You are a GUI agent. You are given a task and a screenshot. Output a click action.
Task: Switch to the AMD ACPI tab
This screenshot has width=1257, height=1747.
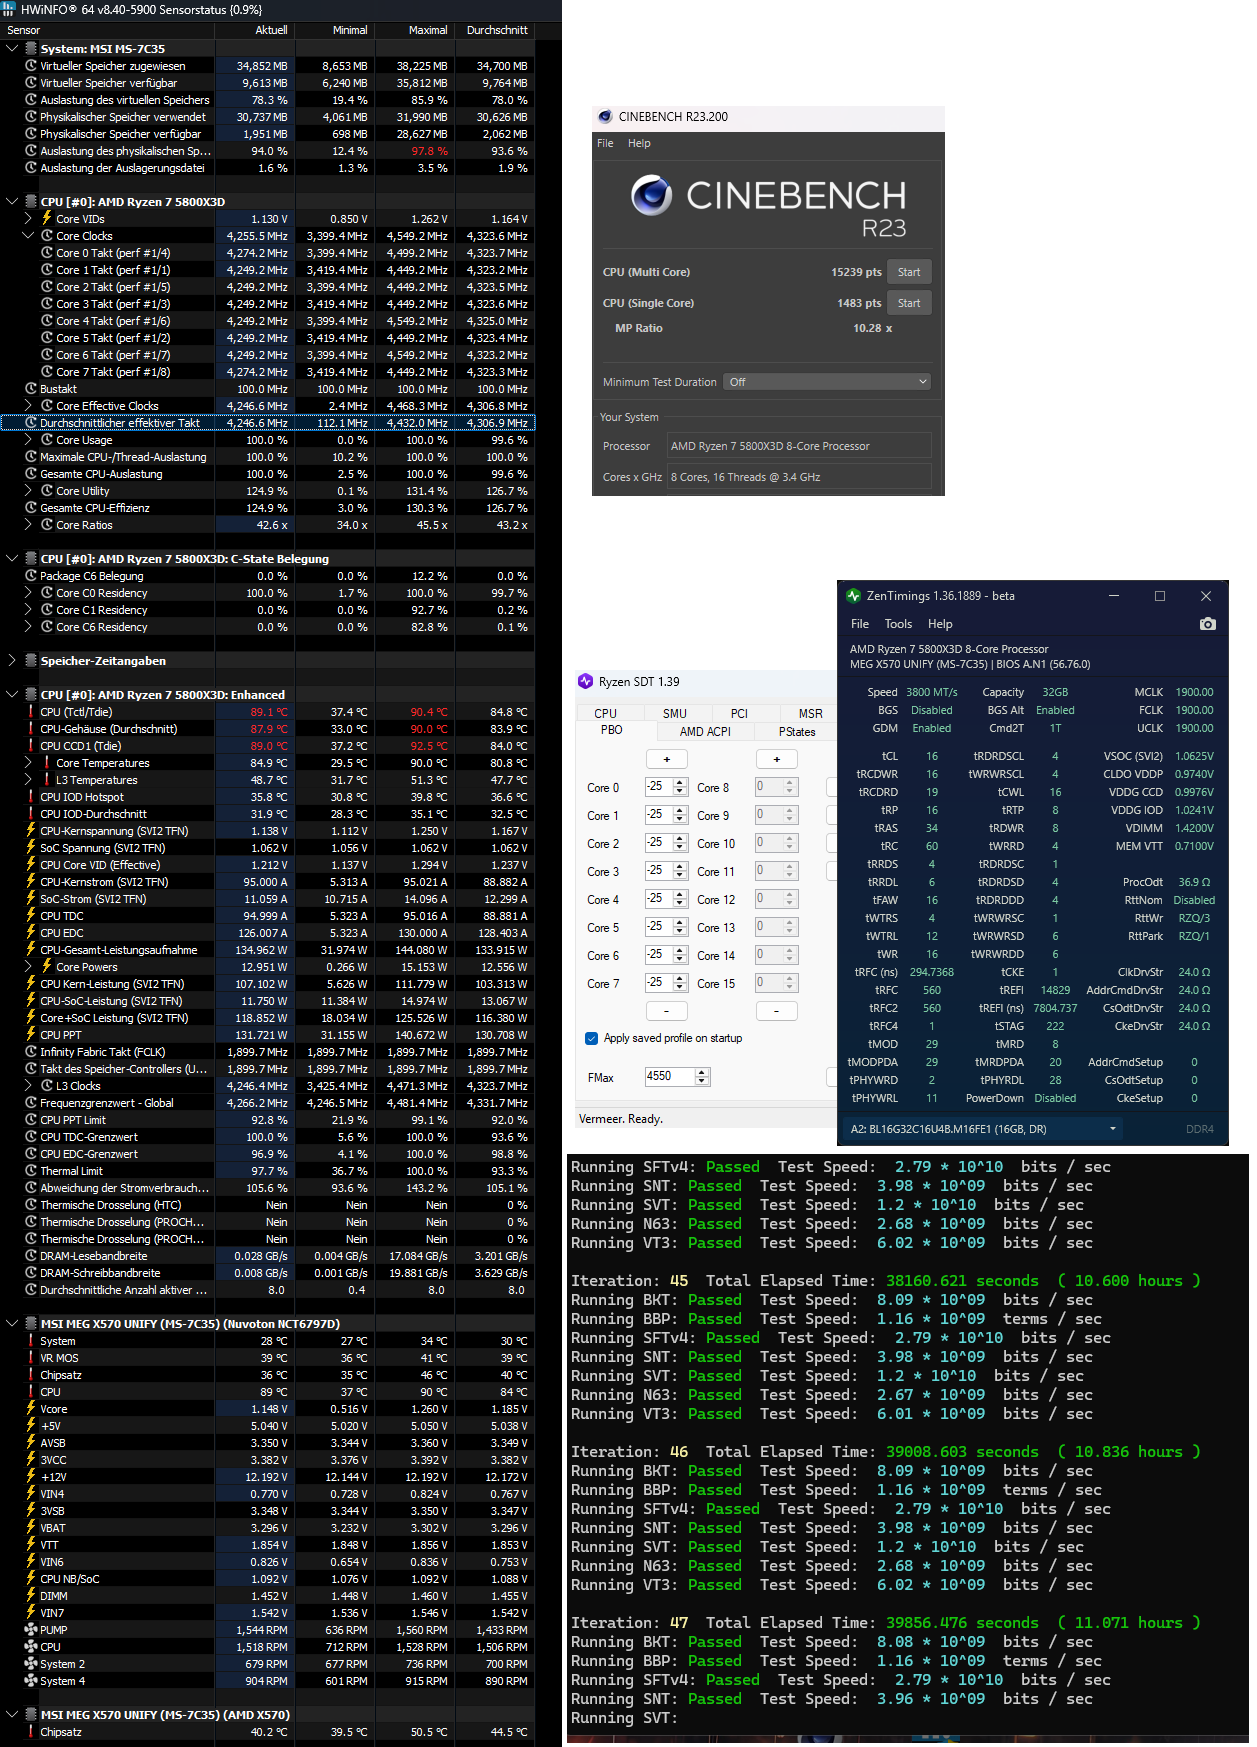(x=705, y=731)
